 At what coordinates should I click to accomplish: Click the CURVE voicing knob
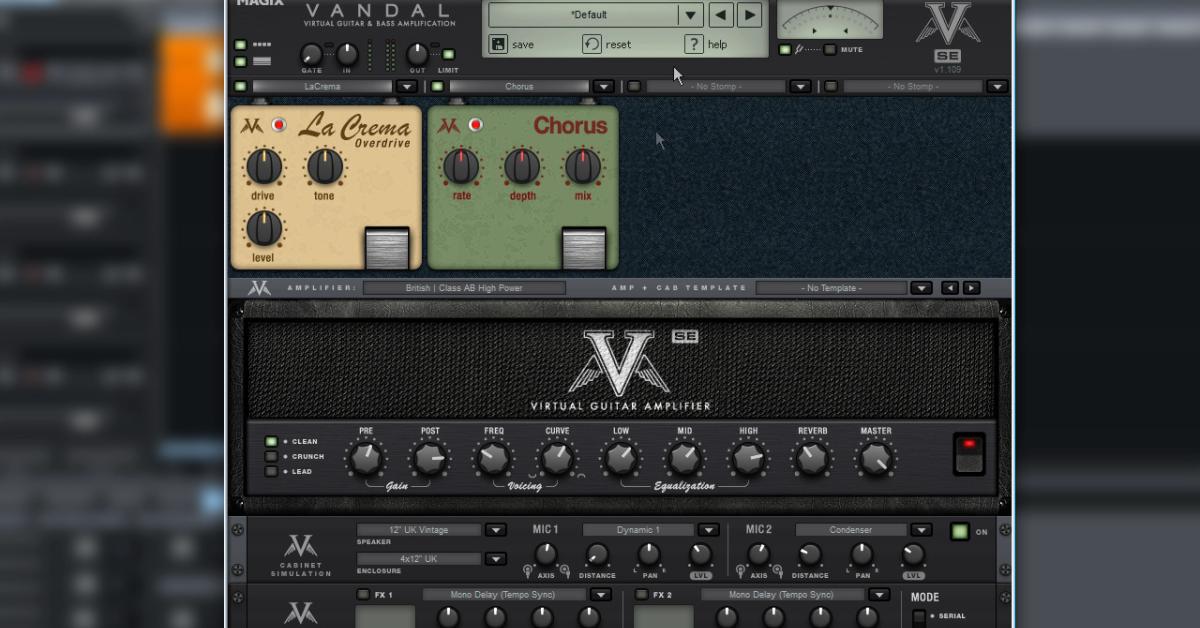[x=557, y=459]
